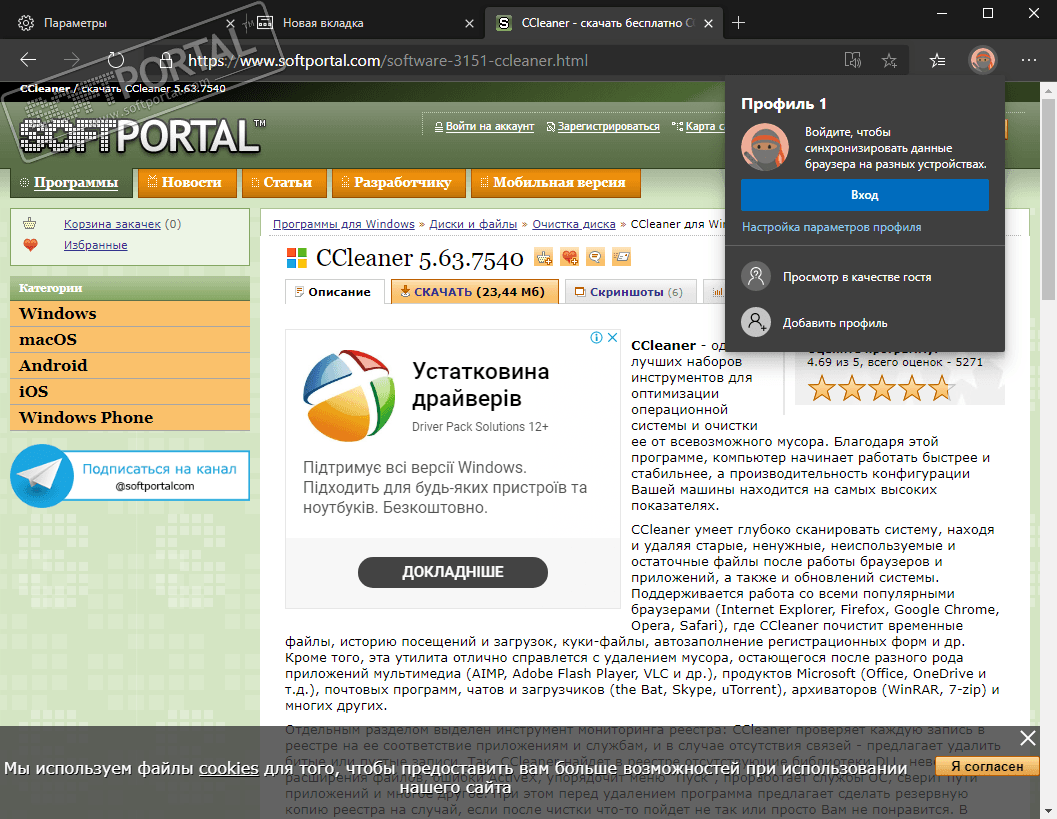Click the blue Вход button
This screenshot has height=819, width=1057.
tap(864, 195)
